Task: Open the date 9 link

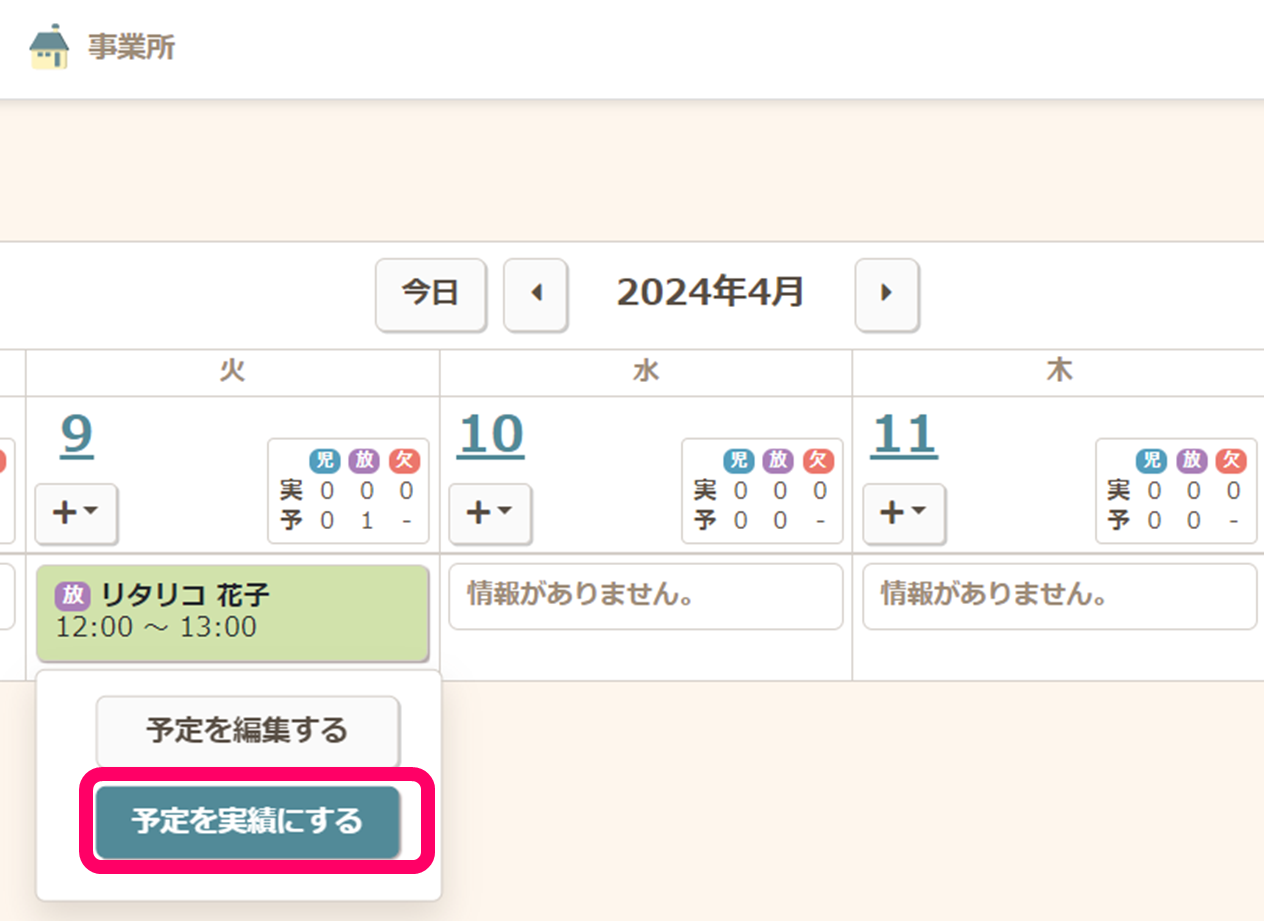Action: coord(77,435)
